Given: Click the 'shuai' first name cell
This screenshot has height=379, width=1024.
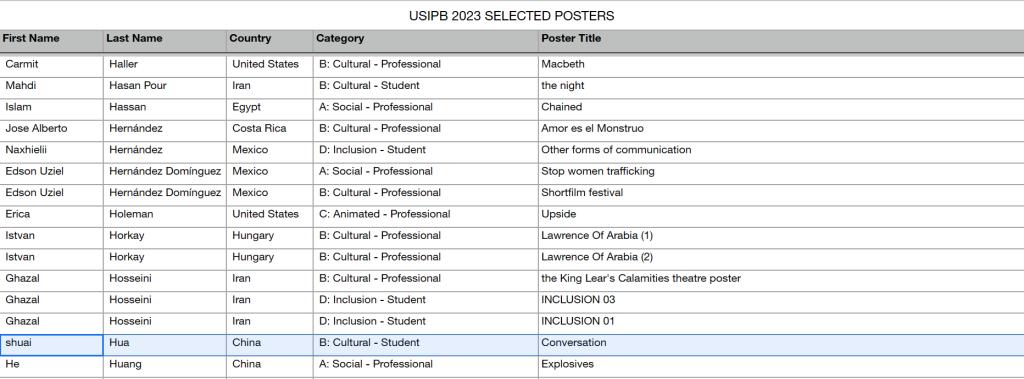Looking at the screenshot, I should [52, 345].
